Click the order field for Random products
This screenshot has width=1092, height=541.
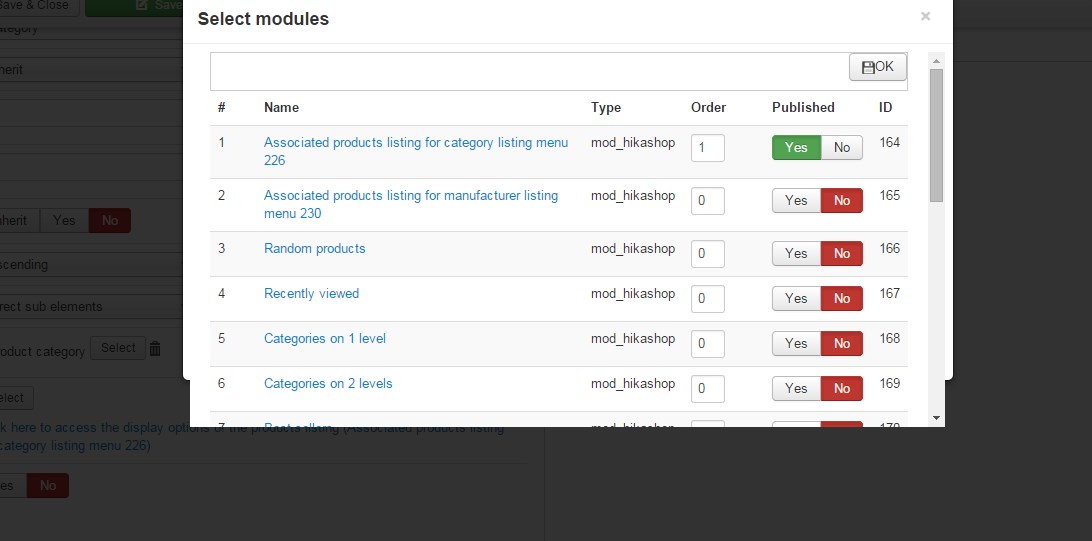(707, 254)
